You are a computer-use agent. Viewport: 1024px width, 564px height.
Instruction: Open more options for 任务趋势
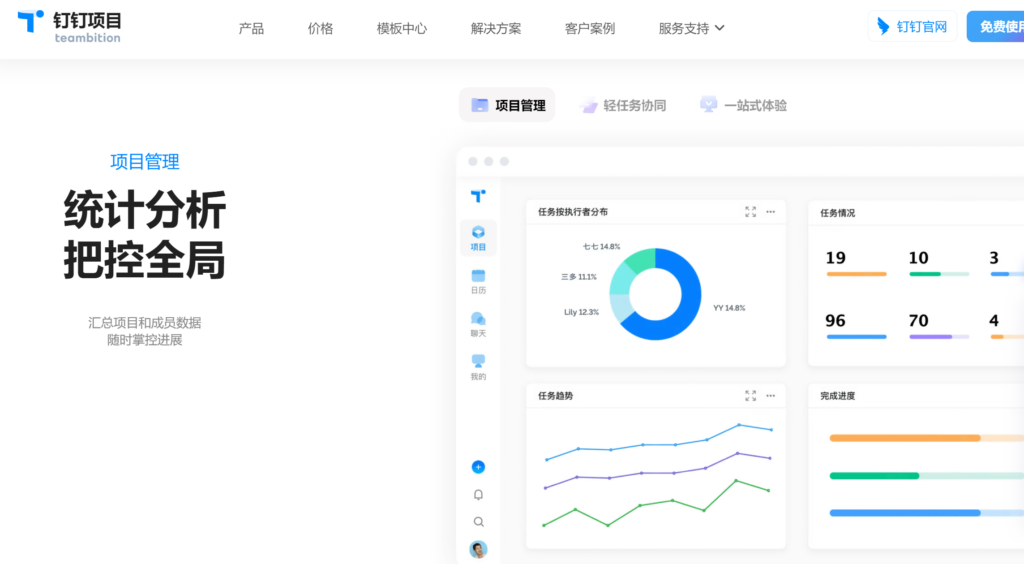coord(771,396)
